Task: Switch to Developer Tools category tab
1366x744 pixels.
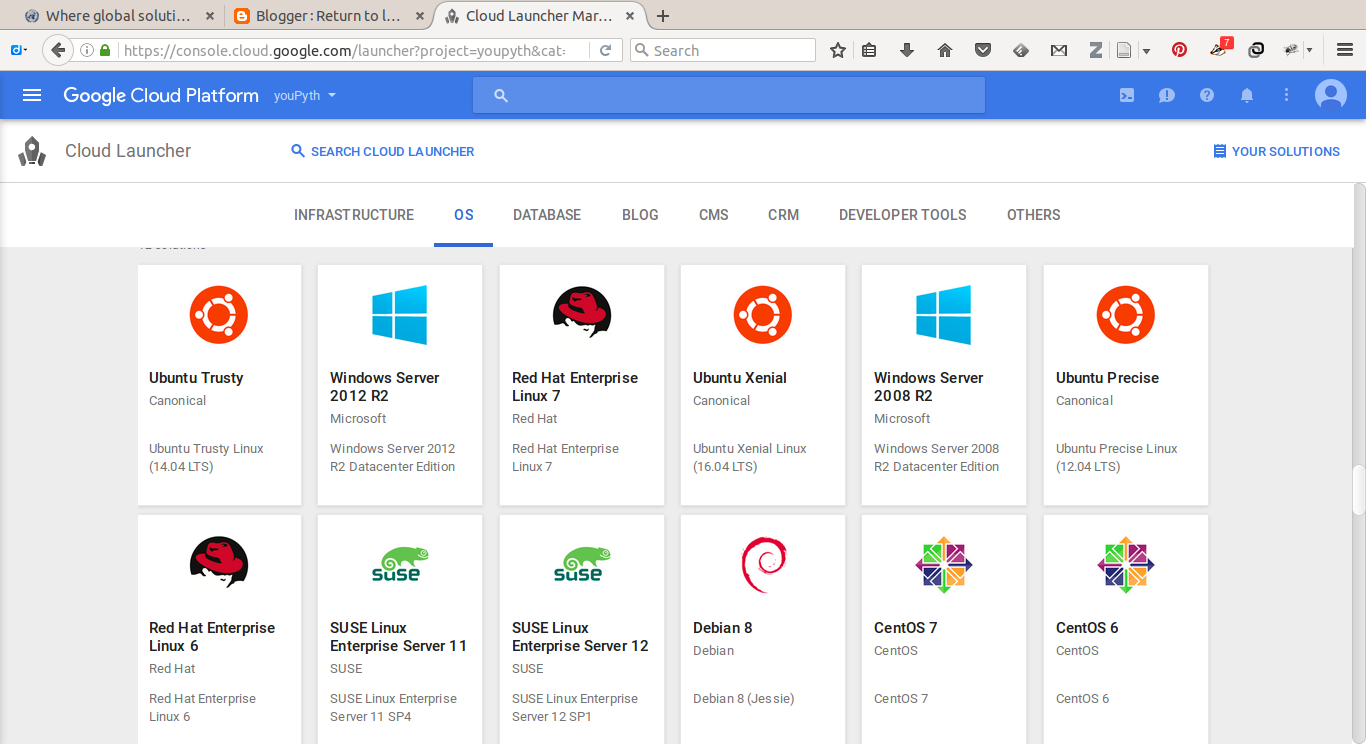Action: click(x=903, y=215)
